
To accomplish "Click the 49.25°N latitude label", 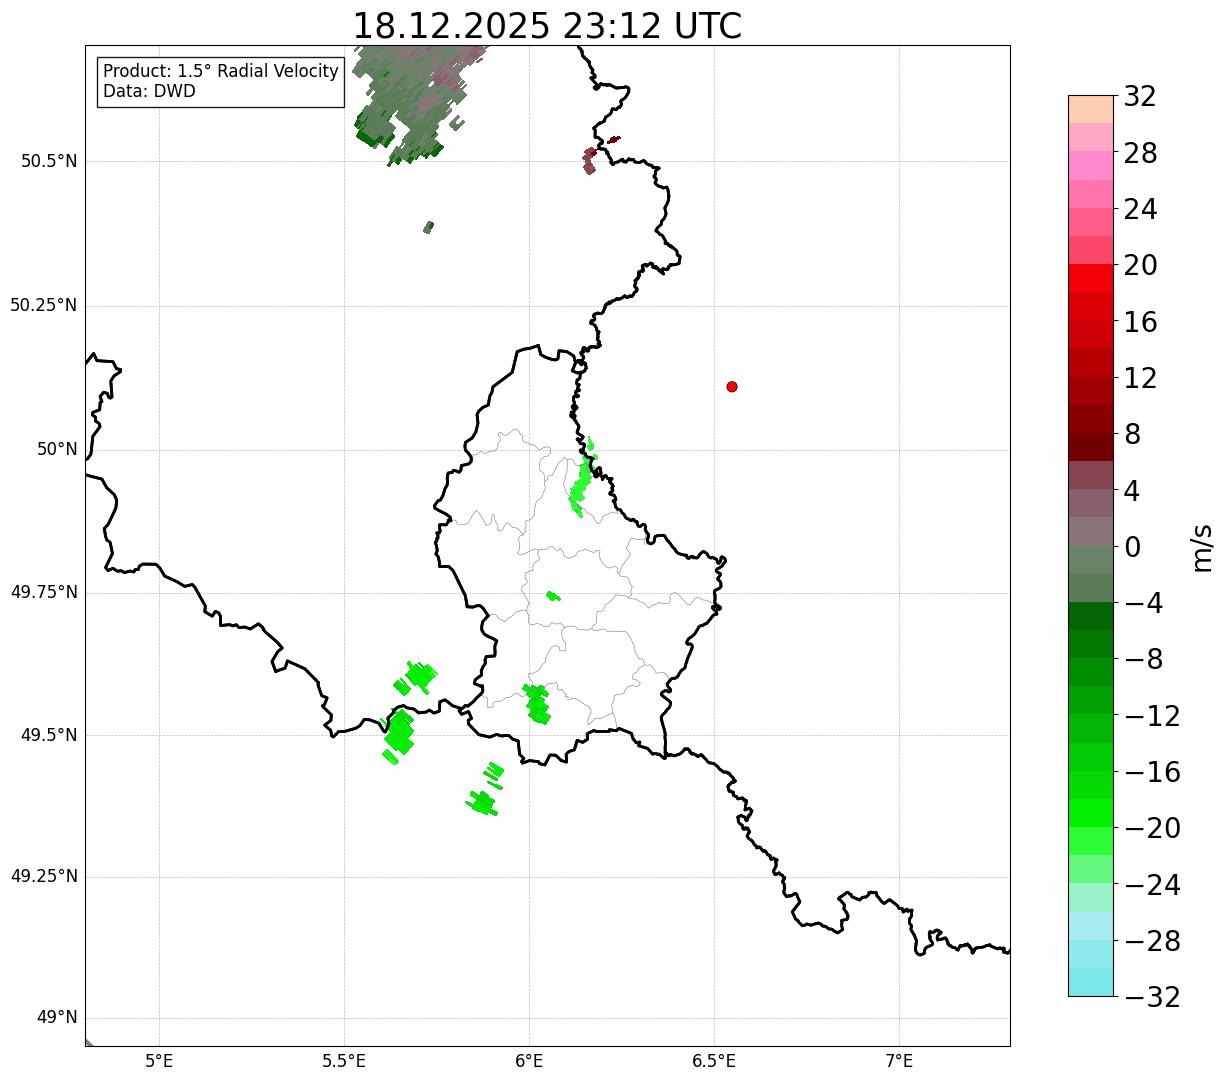I will tap(43, 876).
